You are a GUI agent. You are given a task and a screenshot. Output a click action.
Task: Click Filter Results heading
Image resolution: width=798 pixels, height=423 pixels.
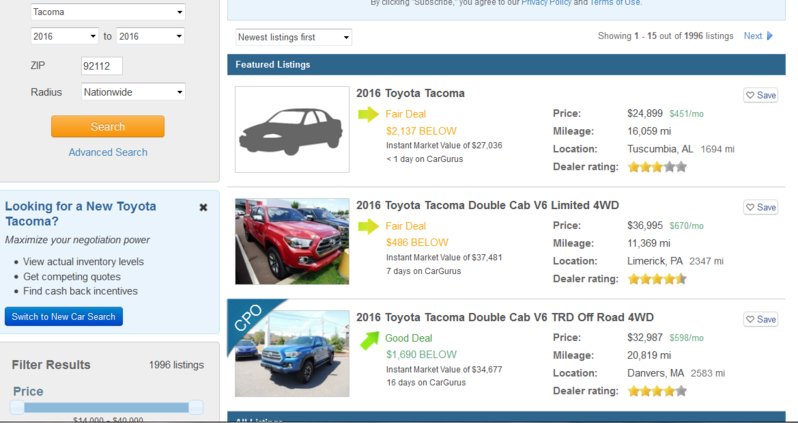pos(51,365)
